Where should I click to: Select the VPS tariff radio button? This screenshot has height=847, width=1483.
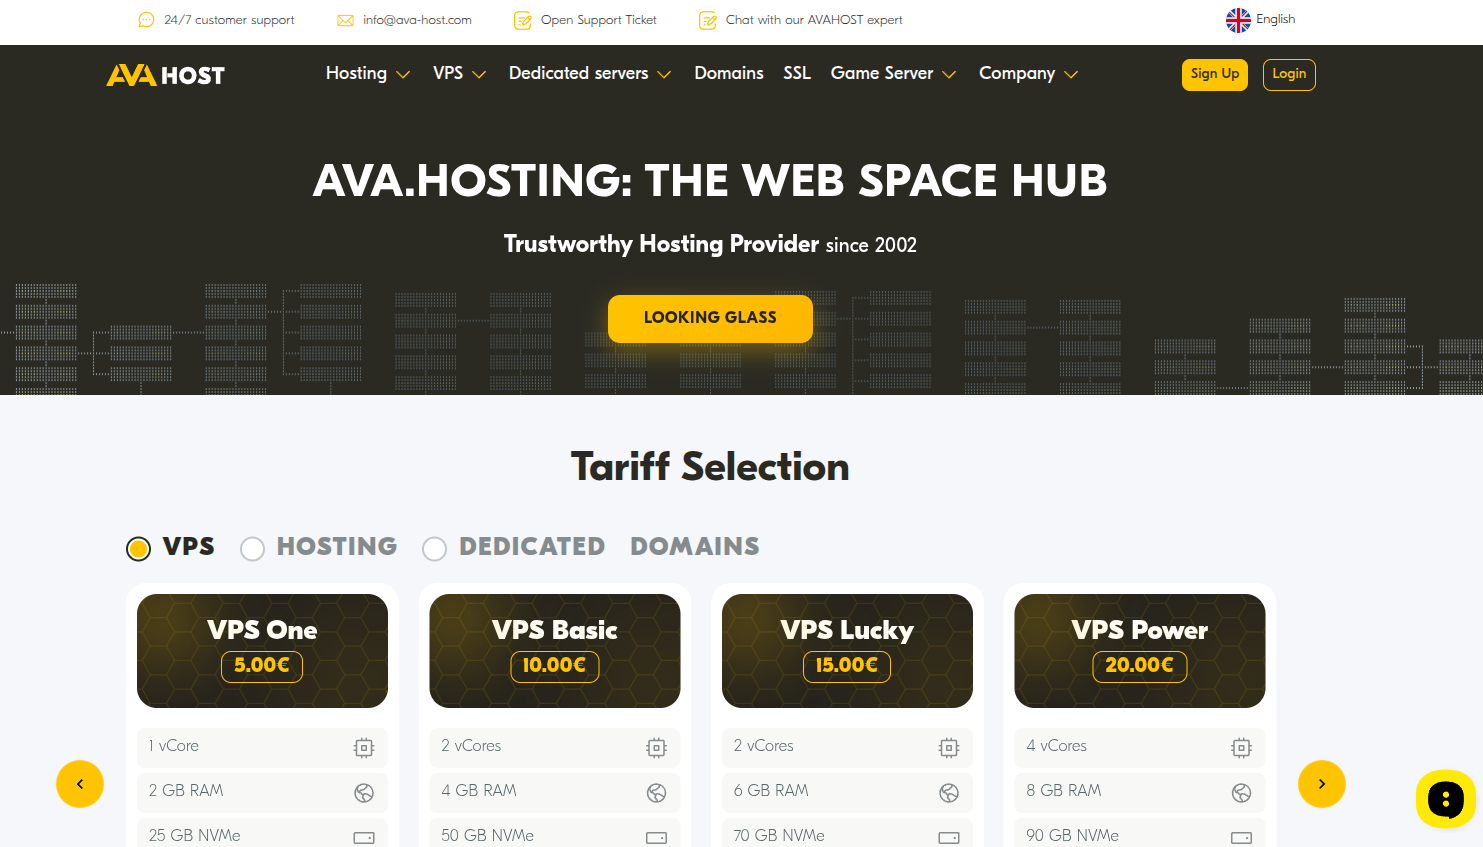click(139, 548)
